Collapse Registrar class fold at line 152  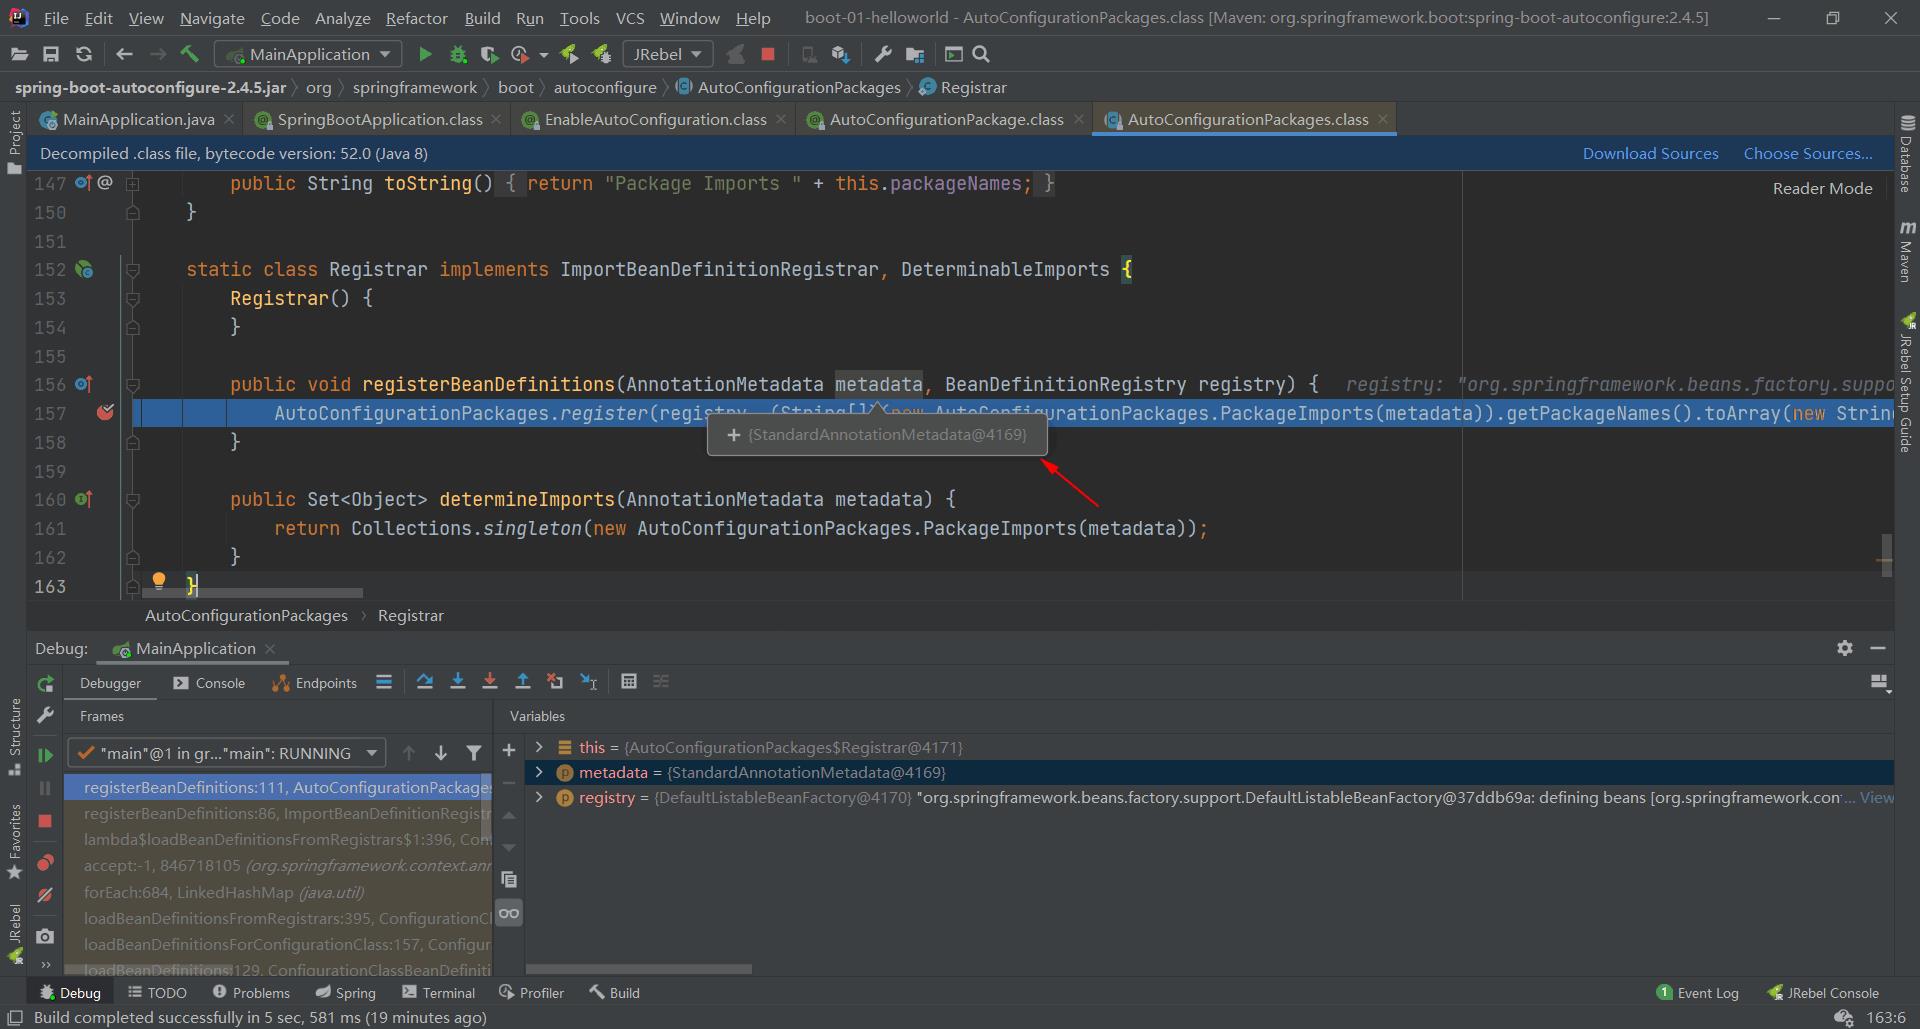pos(132,270)
